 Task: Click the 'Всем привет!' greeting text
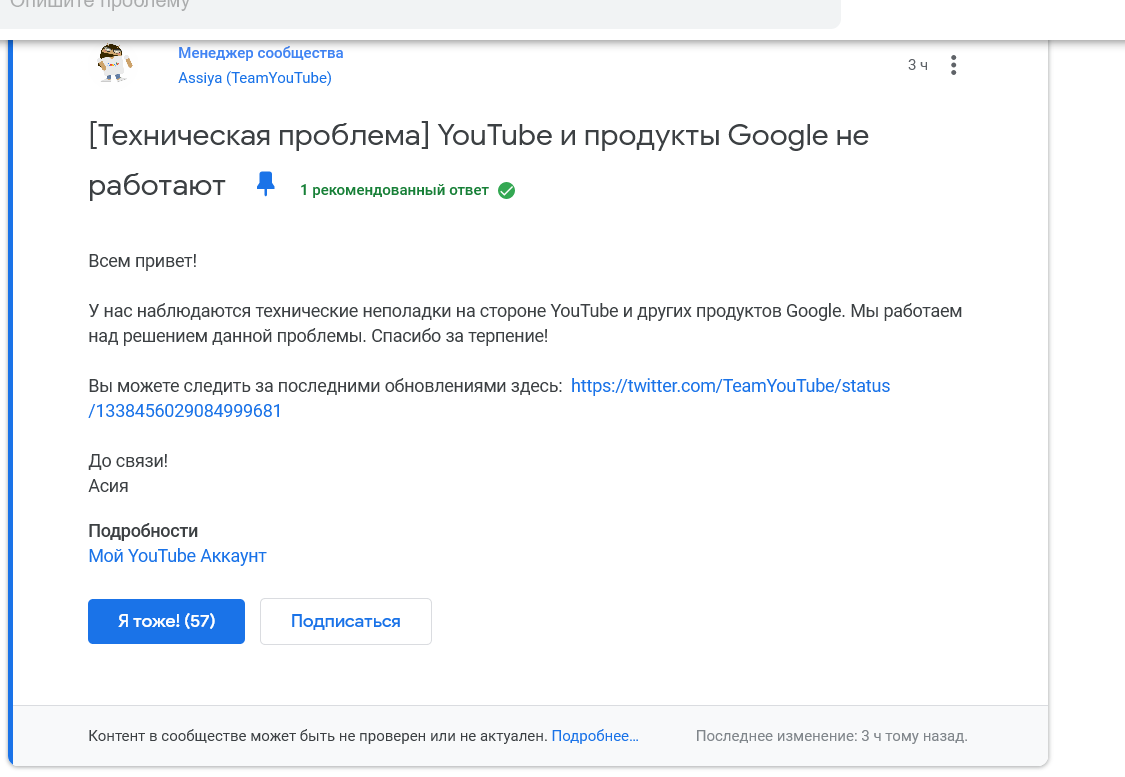(142, 261)
